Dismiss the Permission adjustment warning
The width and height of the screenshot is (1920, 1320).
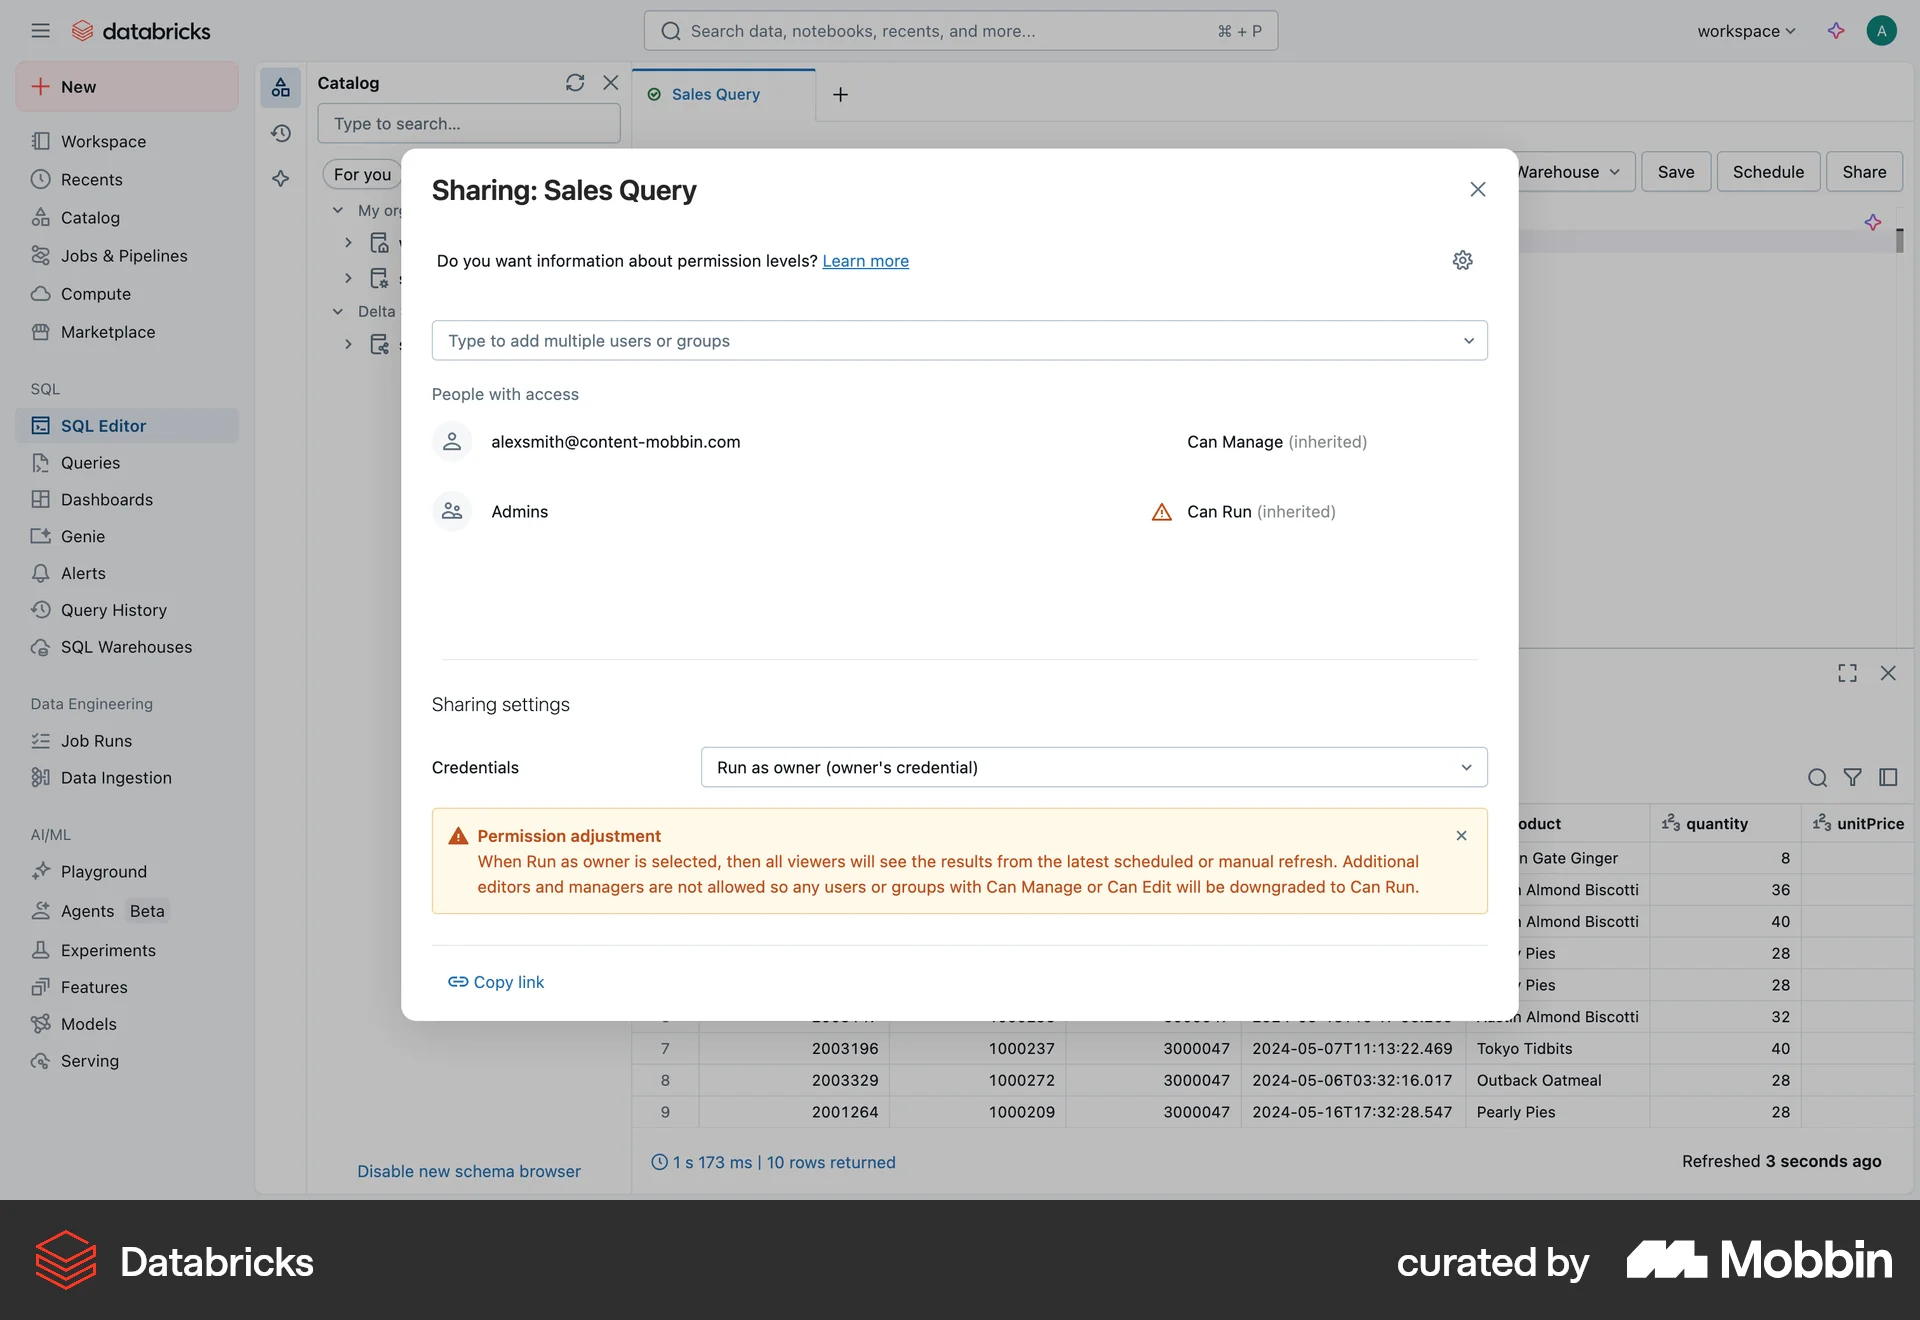[1461, 836]
